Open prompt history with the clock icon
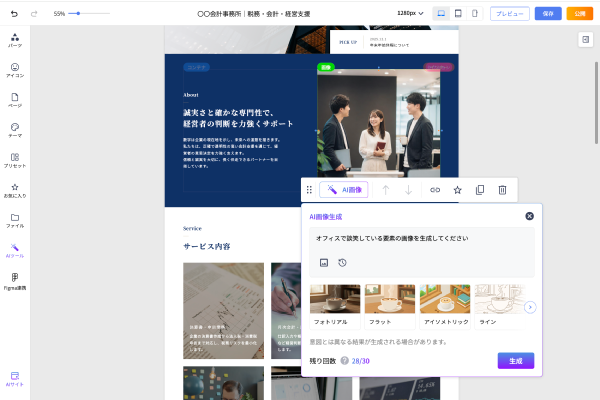This screenshot has width=600, height=400. pos(342,263)
